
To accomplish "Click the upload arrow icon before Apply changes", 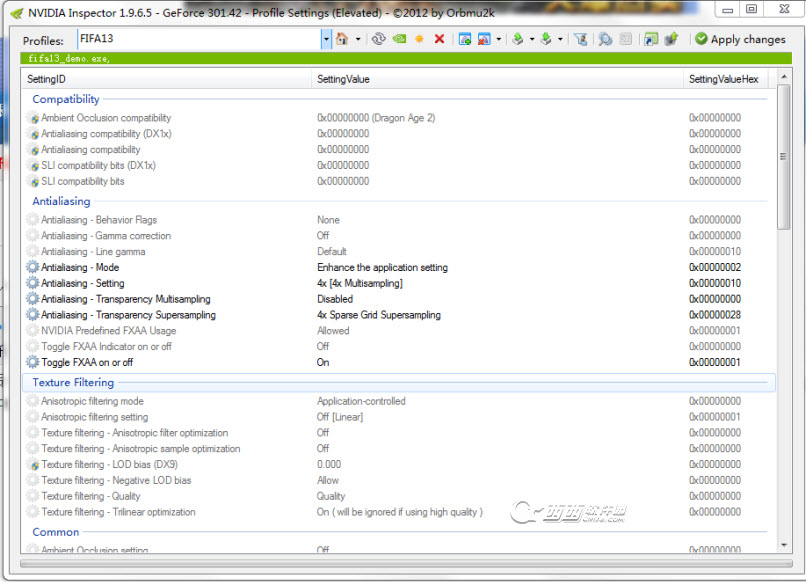I will pos(671,39).
